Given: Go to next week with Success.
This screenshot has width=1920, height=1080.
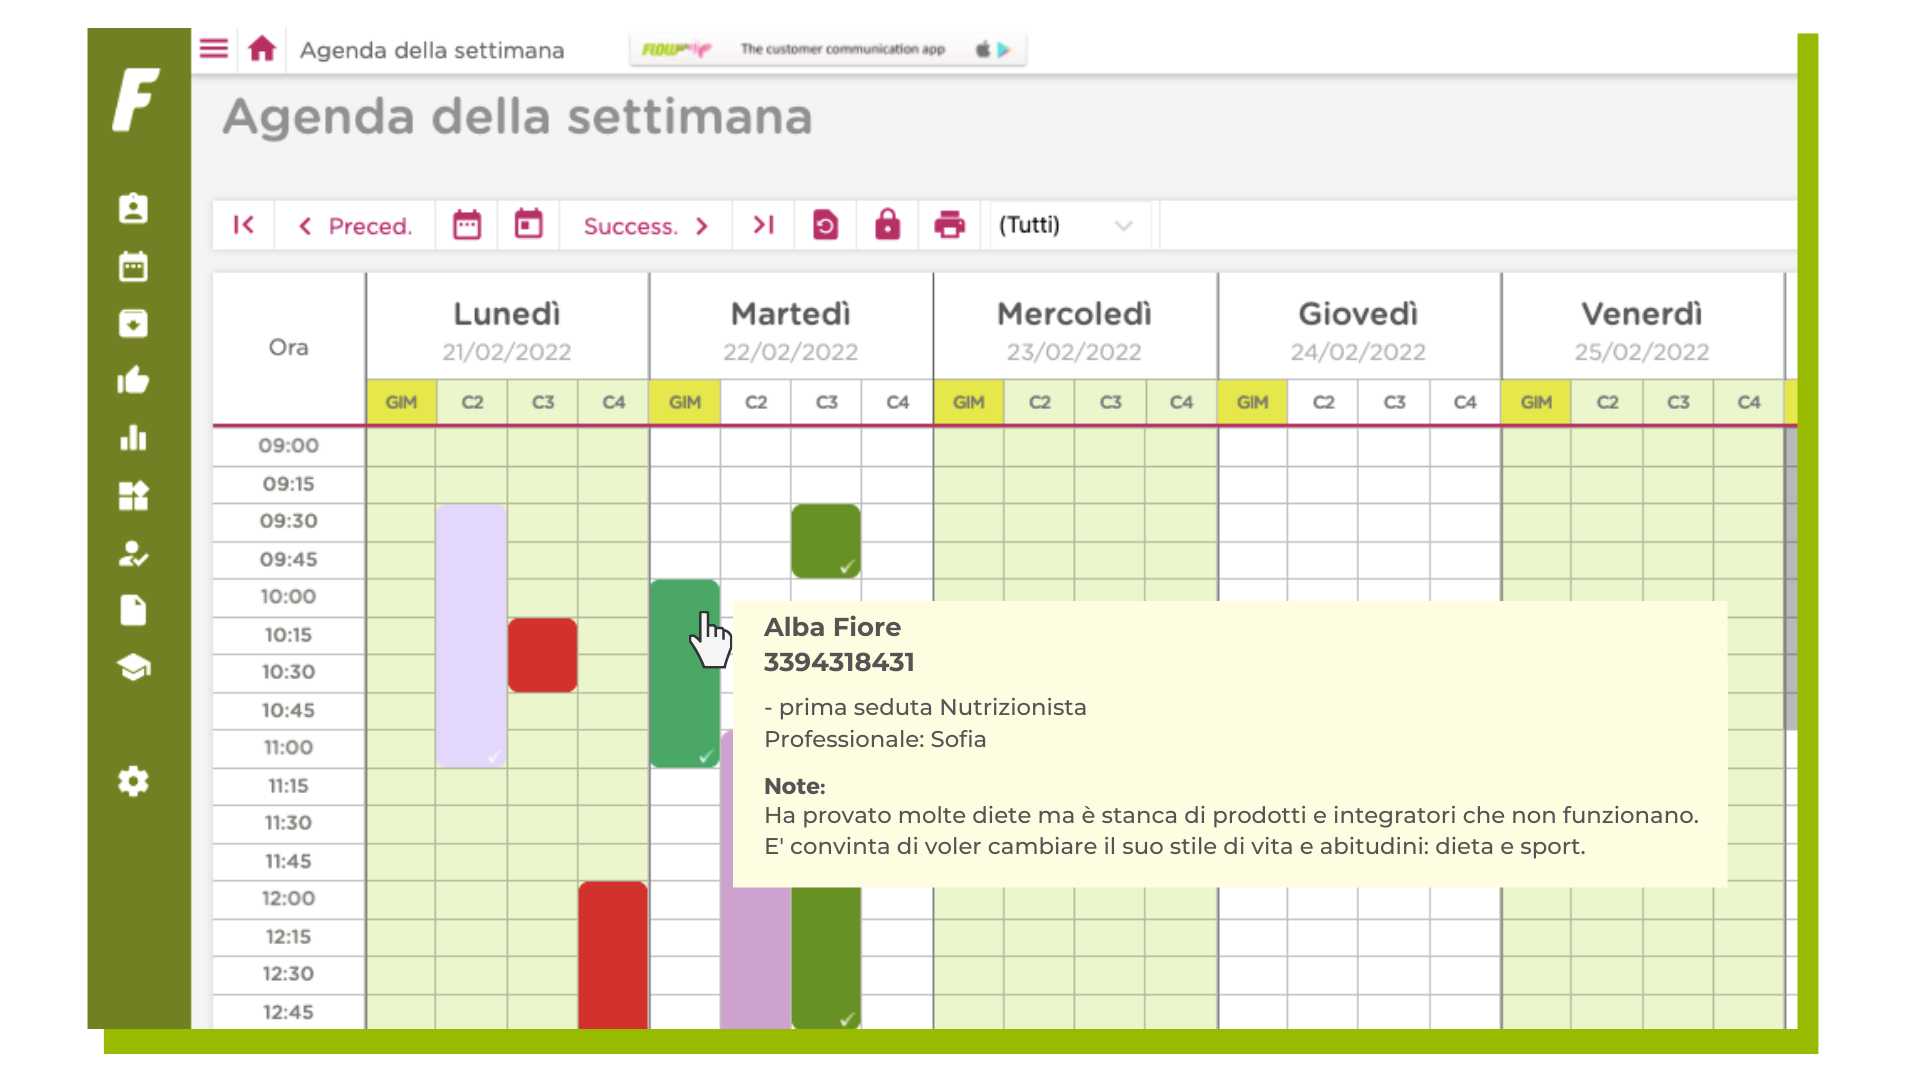Looking at the screenshot, I should (x=646, y=226).
